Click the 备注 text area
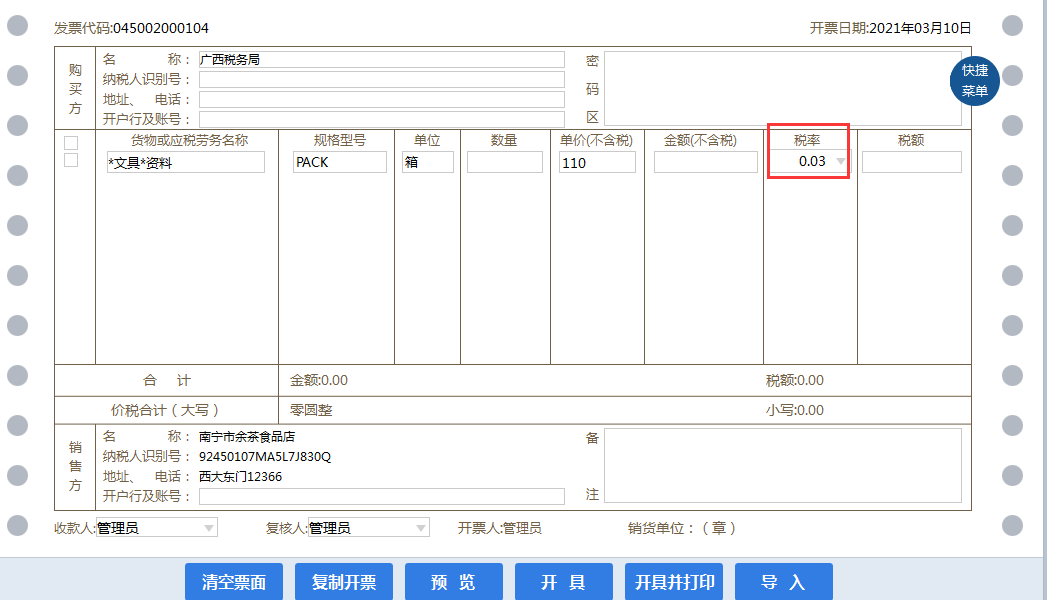Viewport: 1047px width, 600px height. (782, 466)
